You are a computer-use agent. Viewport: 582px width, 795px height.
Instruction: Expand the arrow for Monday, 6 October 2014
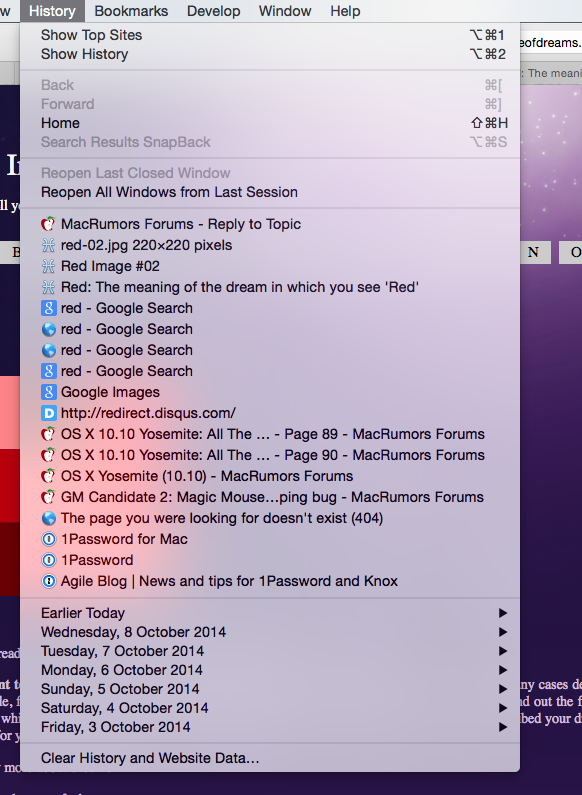pos(502,670)
